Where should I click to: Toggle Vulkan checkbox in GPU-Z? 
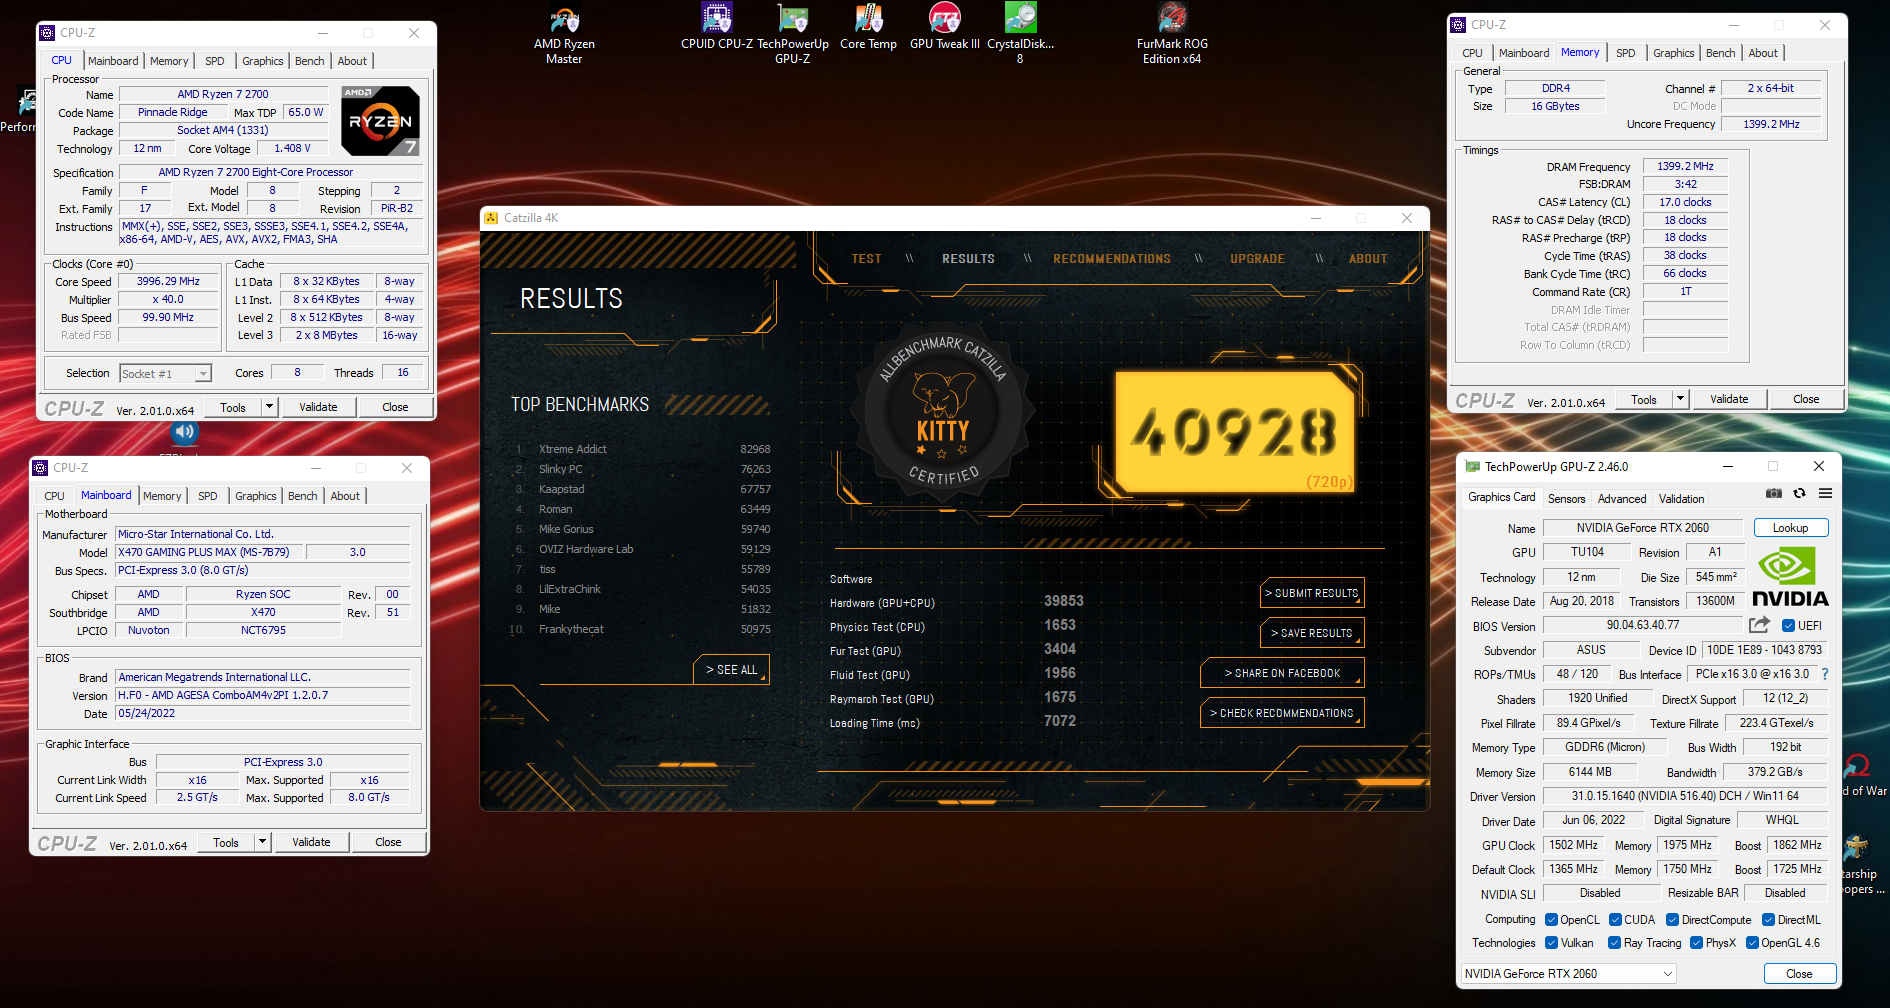(x=1551, y=943)
